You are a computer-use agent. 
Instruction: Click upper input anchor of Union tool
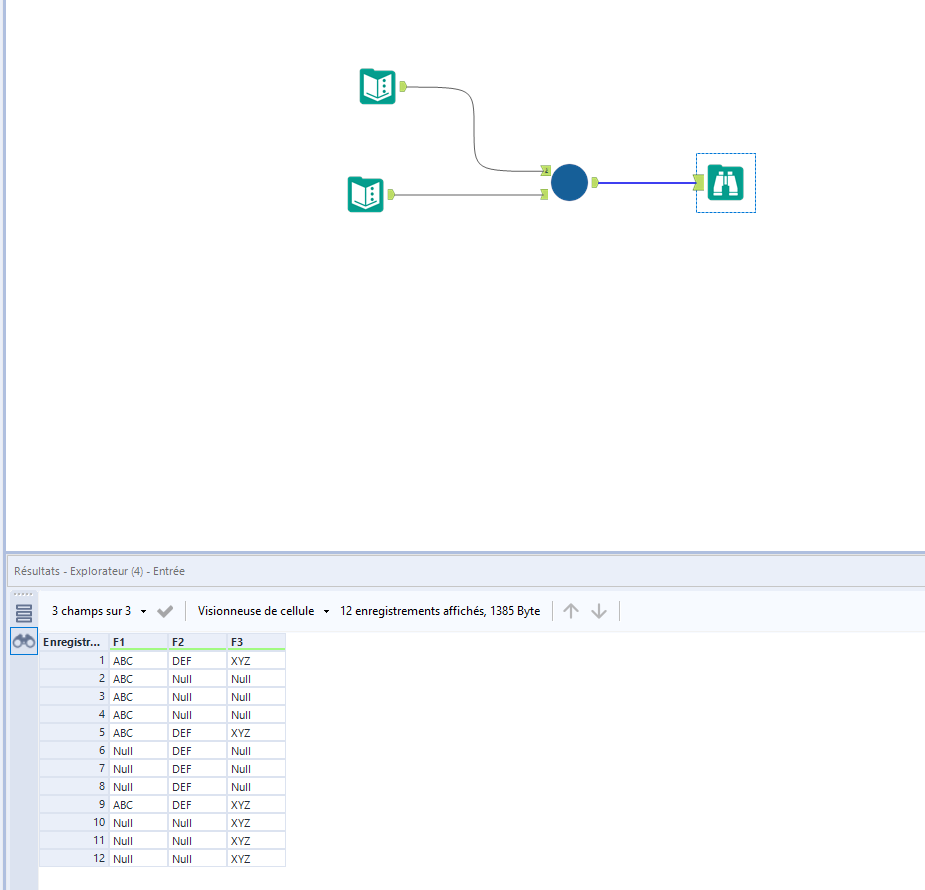point(546,170)
